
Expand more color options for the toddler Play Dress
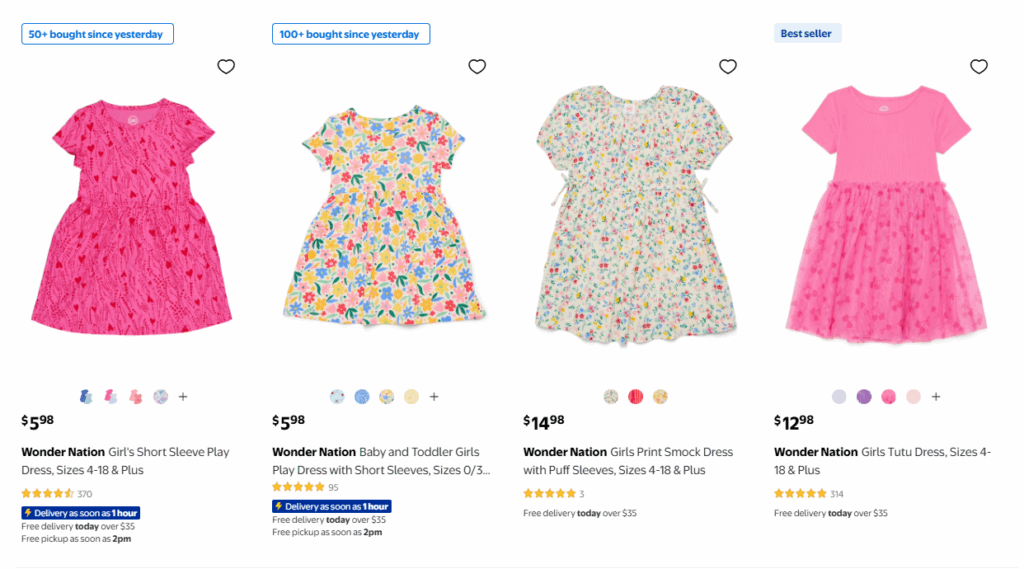434,397
